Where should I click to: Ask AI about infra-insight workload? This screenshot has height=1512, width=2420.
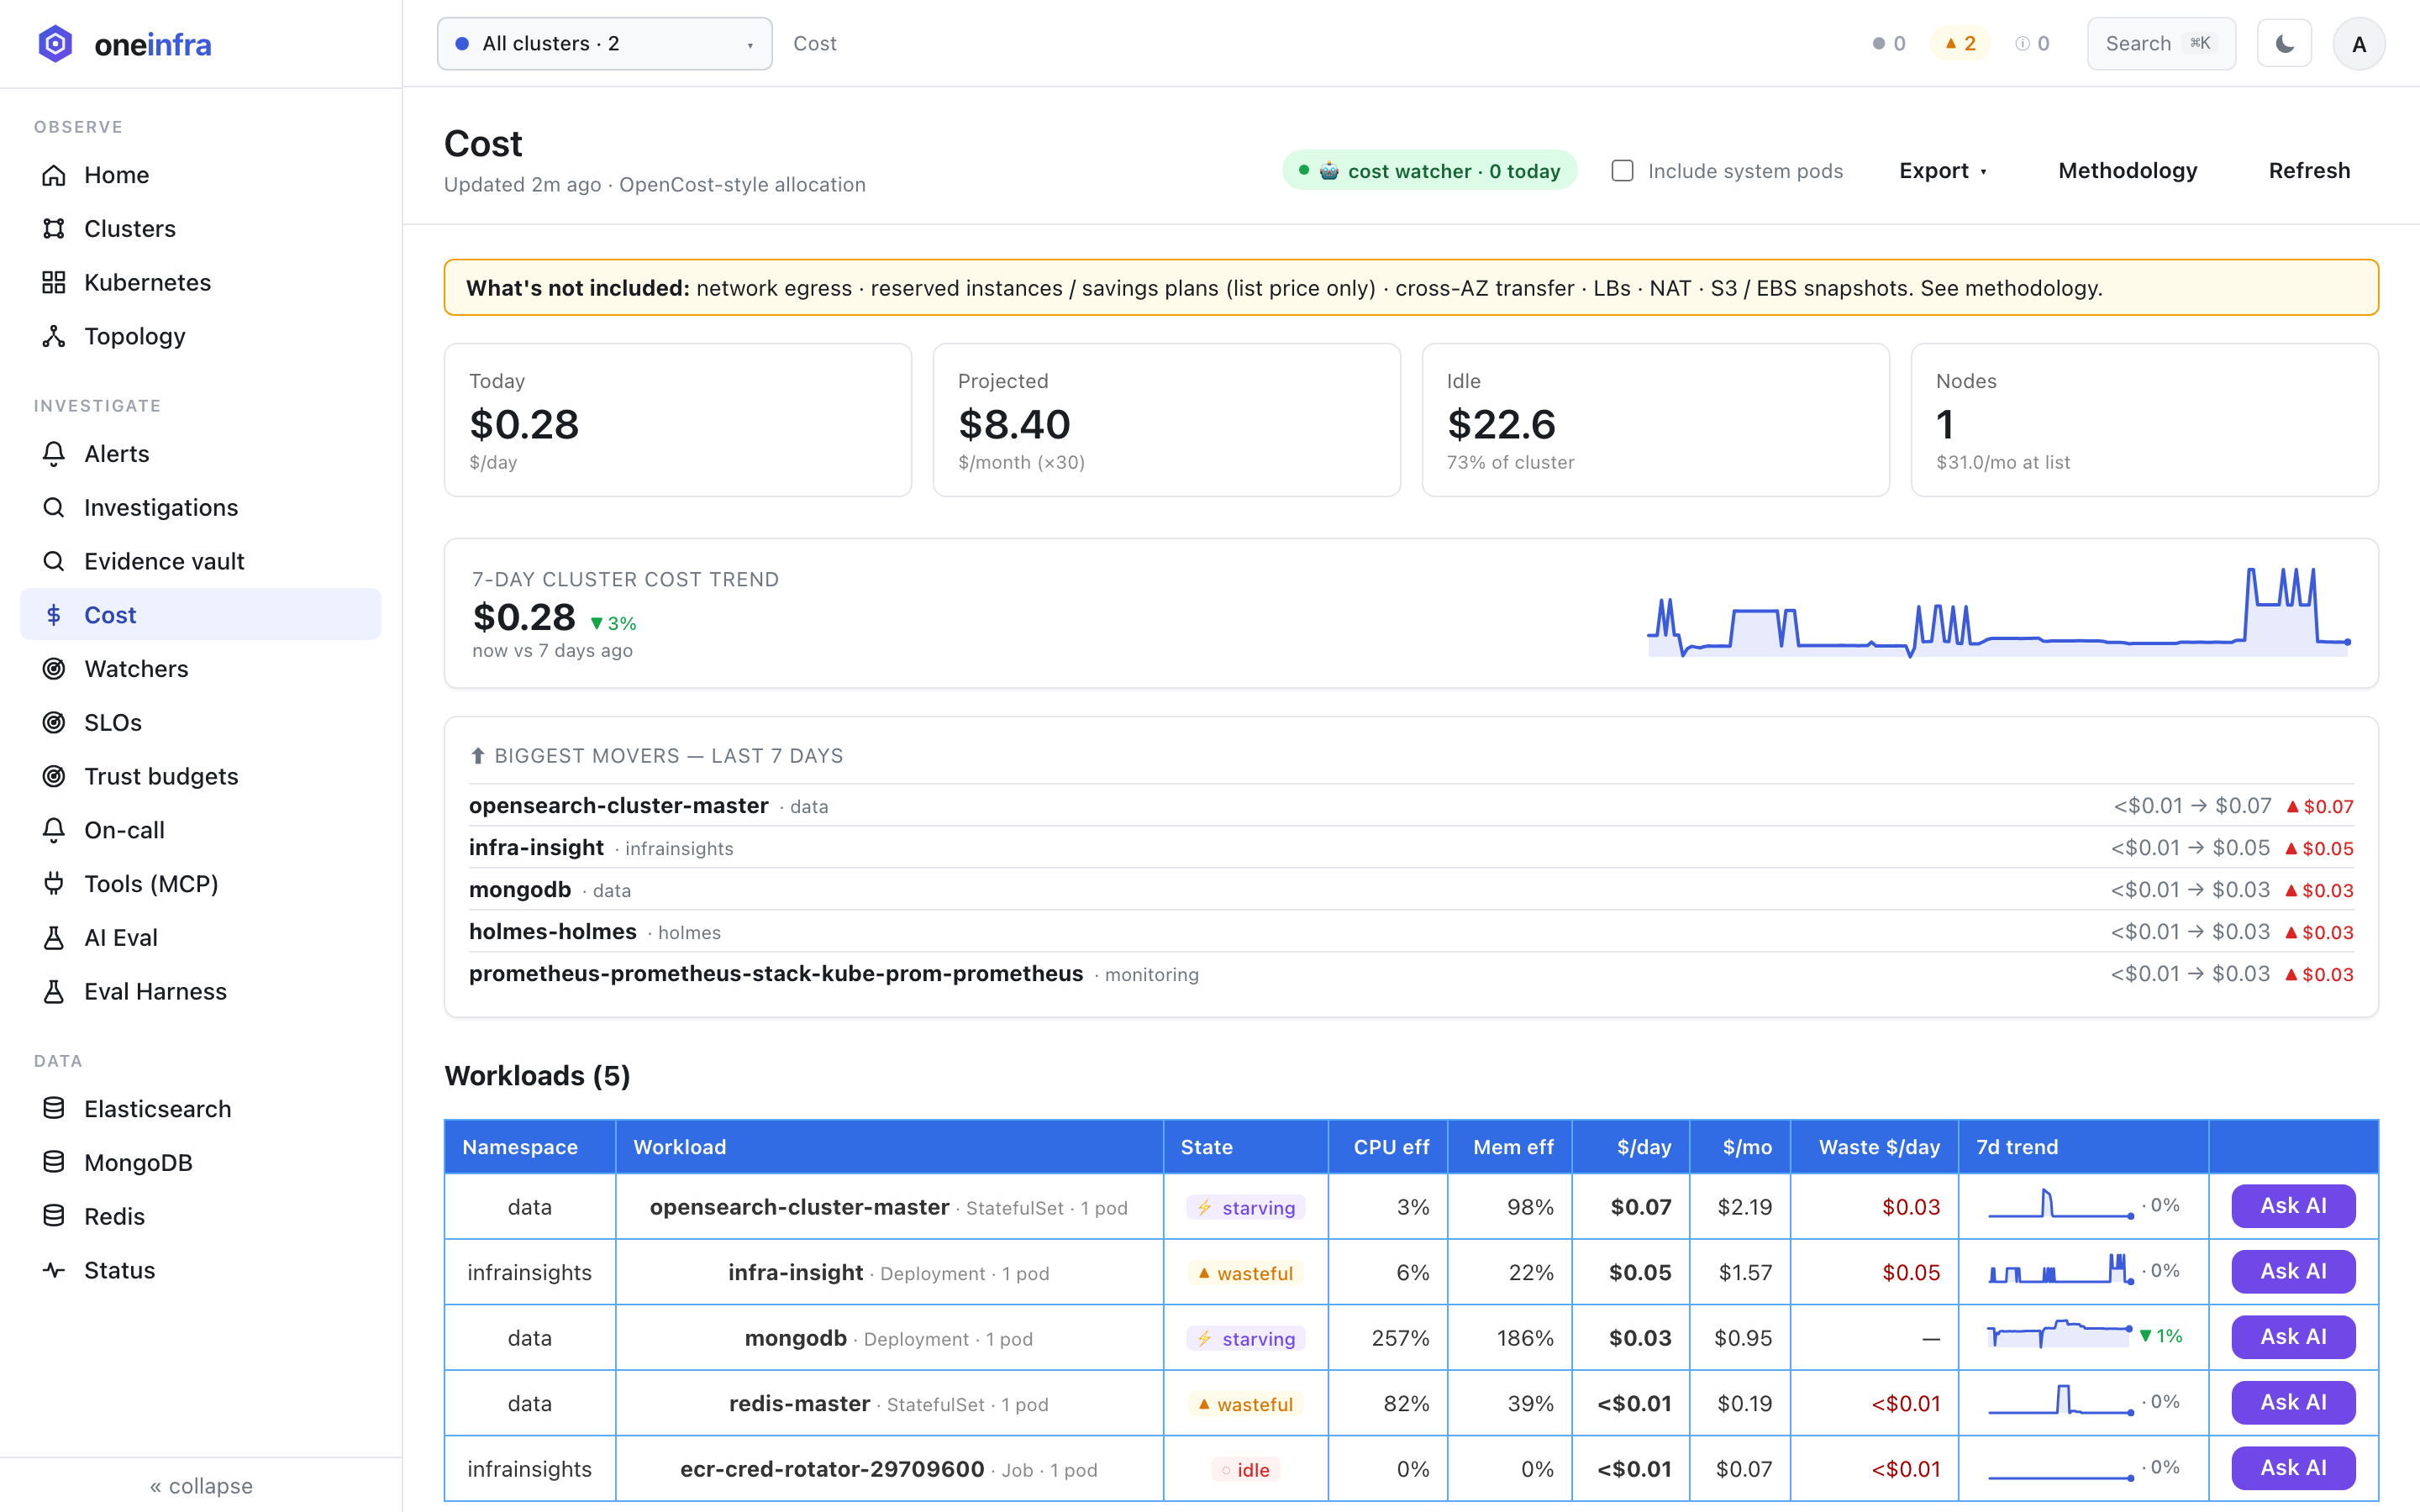[x=2293, y=1272]
